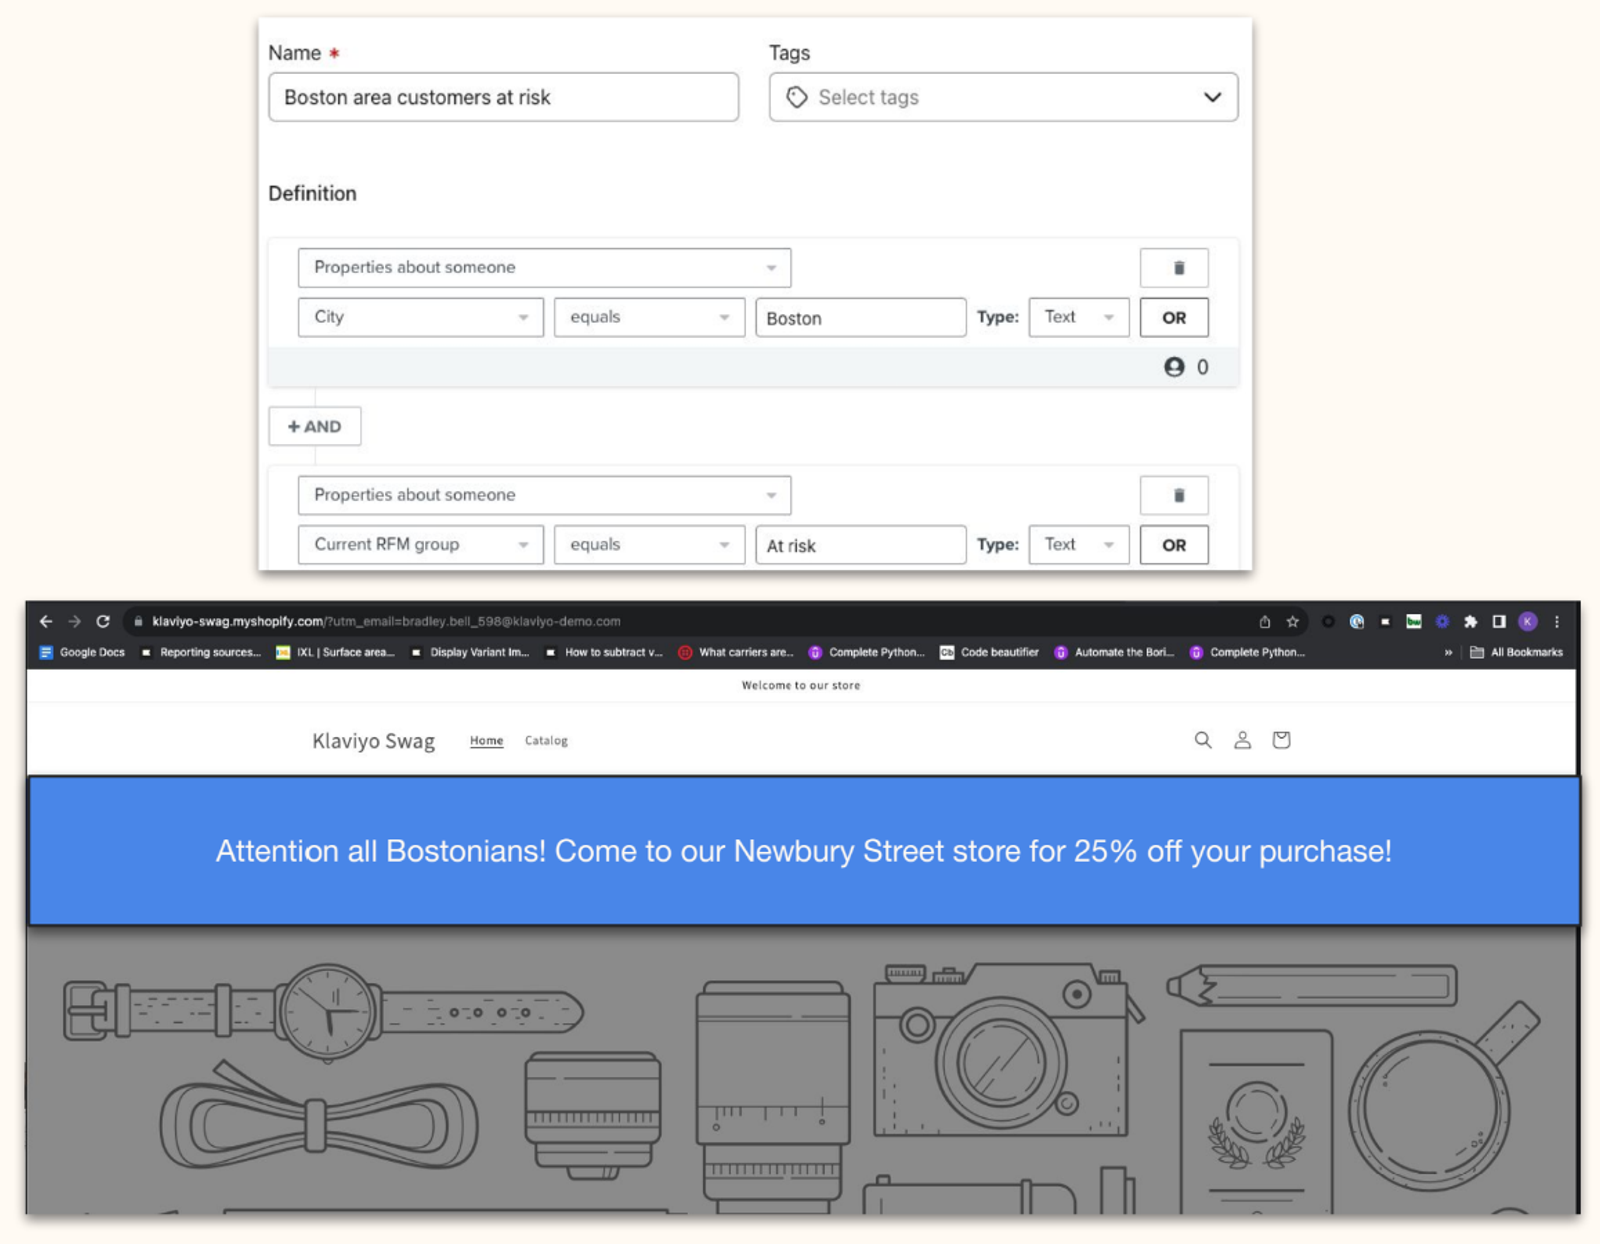
Task: Open the How to subtract bookmark
Action: (603, 652)
